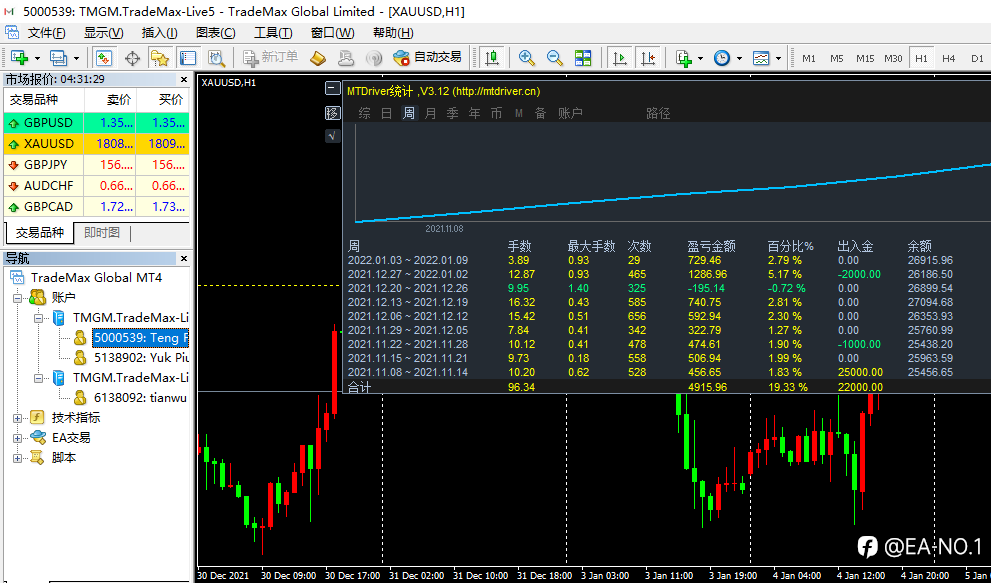The image size is (991, 583).
Task: Expand the indicators dropdown arrow
Action: (700, 59)
